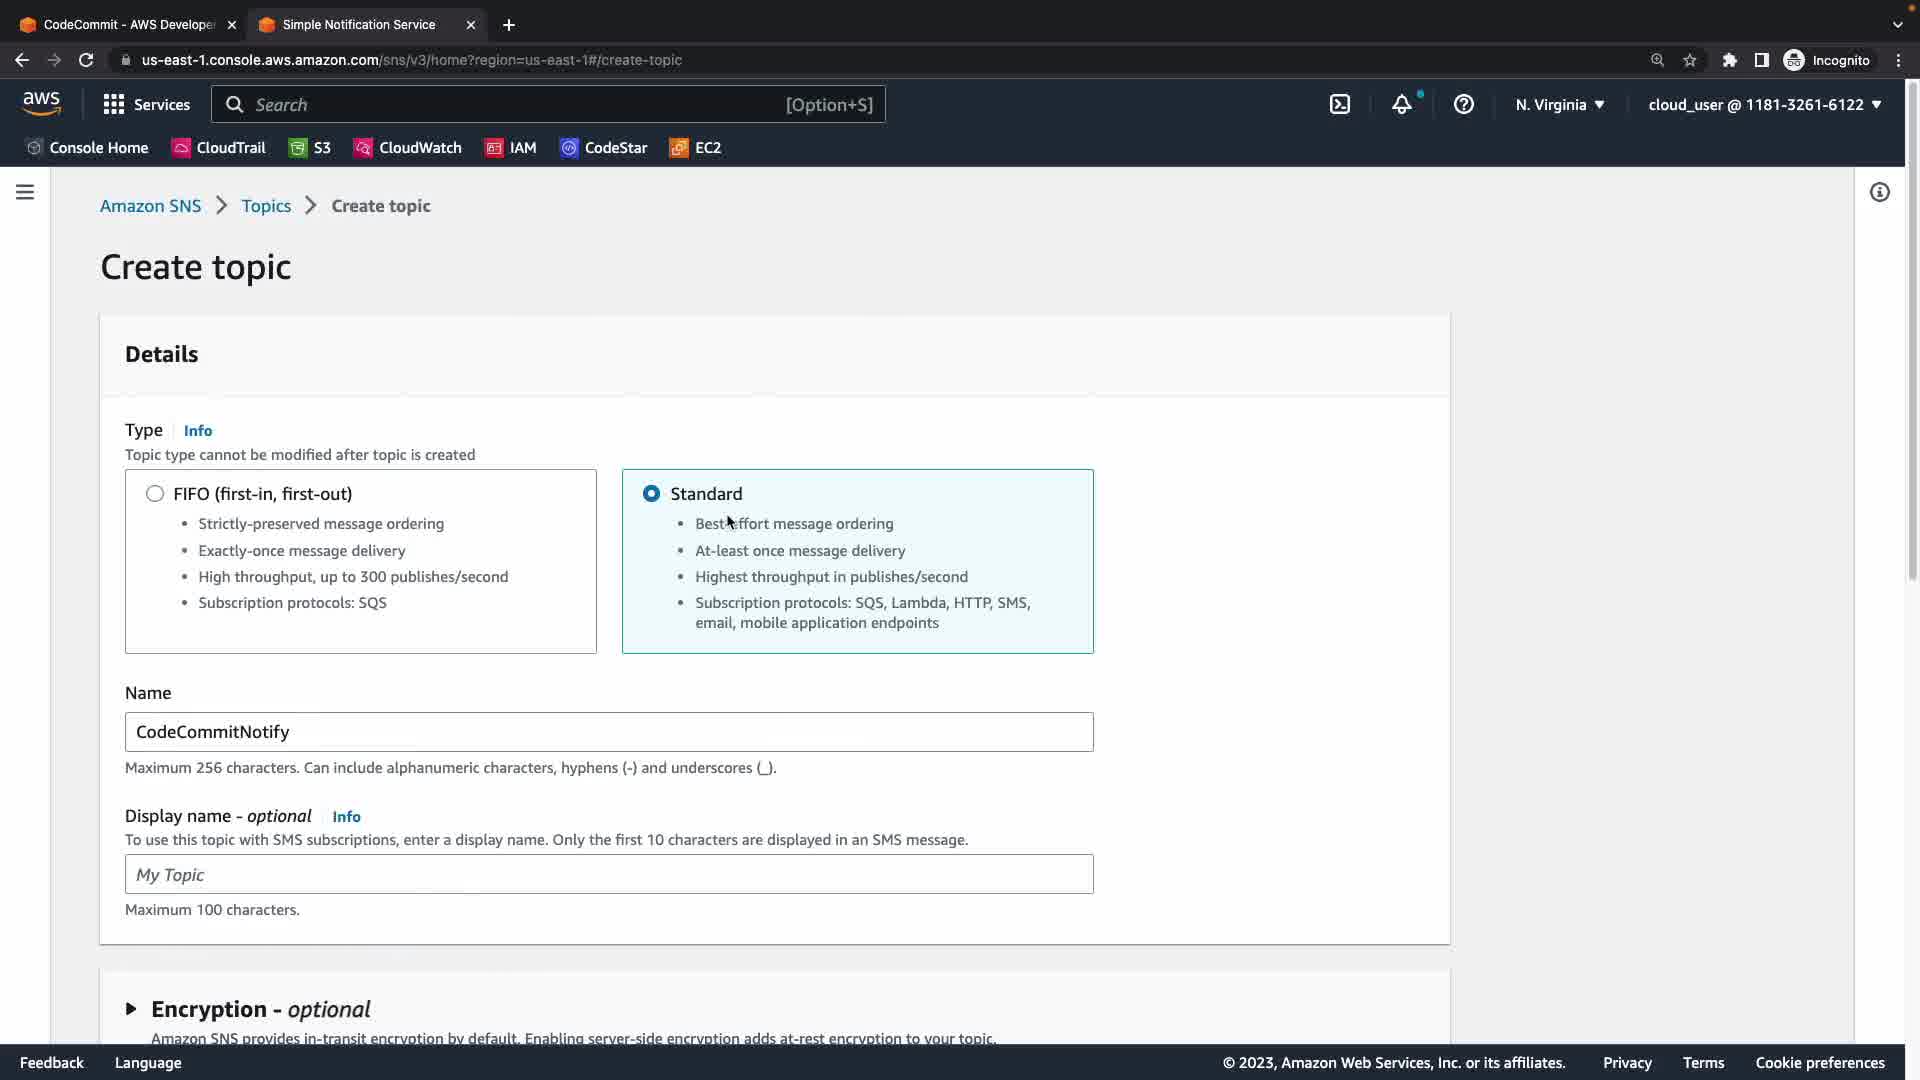The image size is (1920, 1080).
Task: Open the notifications bell icon
Action: pos(1402,105)
